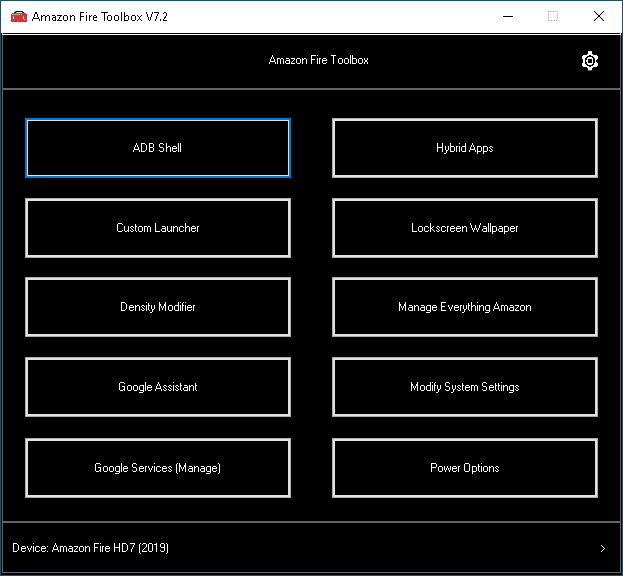Click the title bar text 'Amazon Fire Toolbox V7.2'
This screenshot has height=576, width=623.
coord(100,17)
